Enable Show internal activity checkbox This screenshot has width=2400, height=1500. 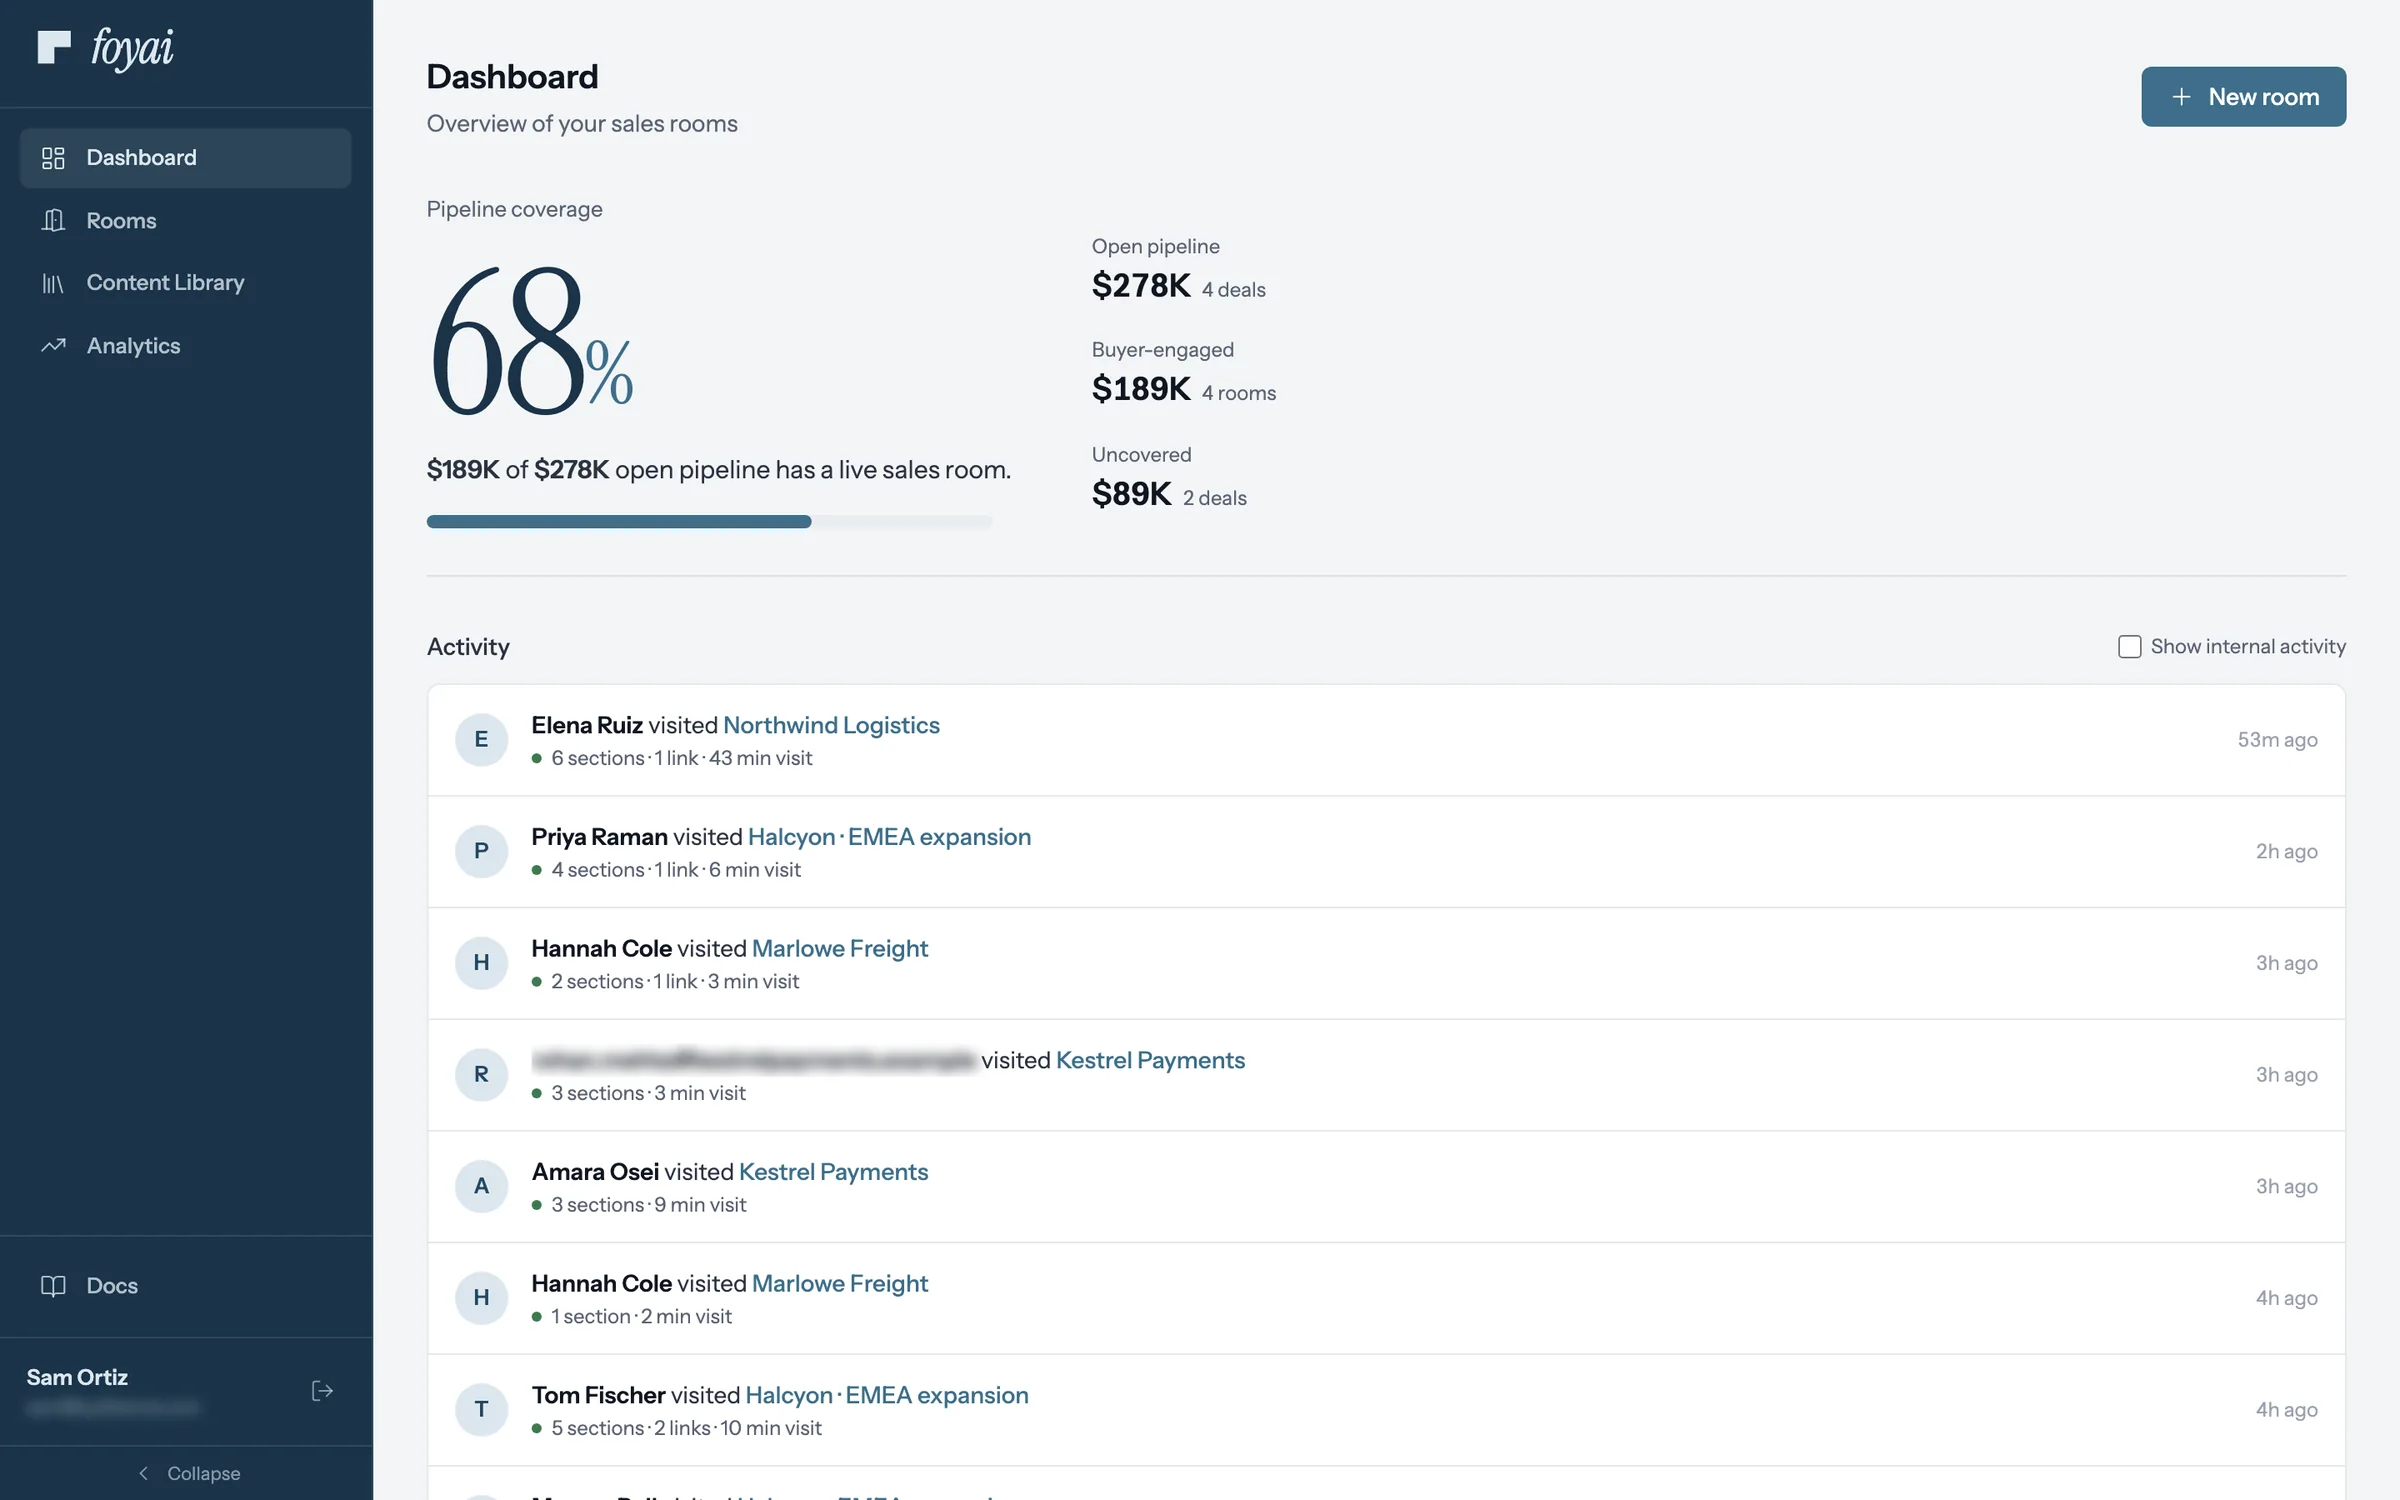coord(2129,647)
